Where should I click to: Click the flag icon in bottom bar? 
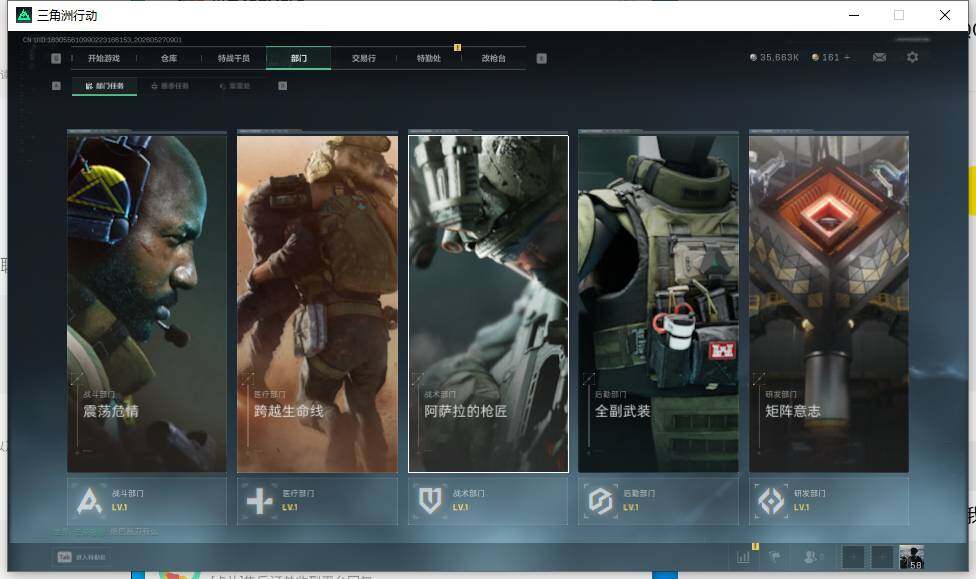(775, 557)
